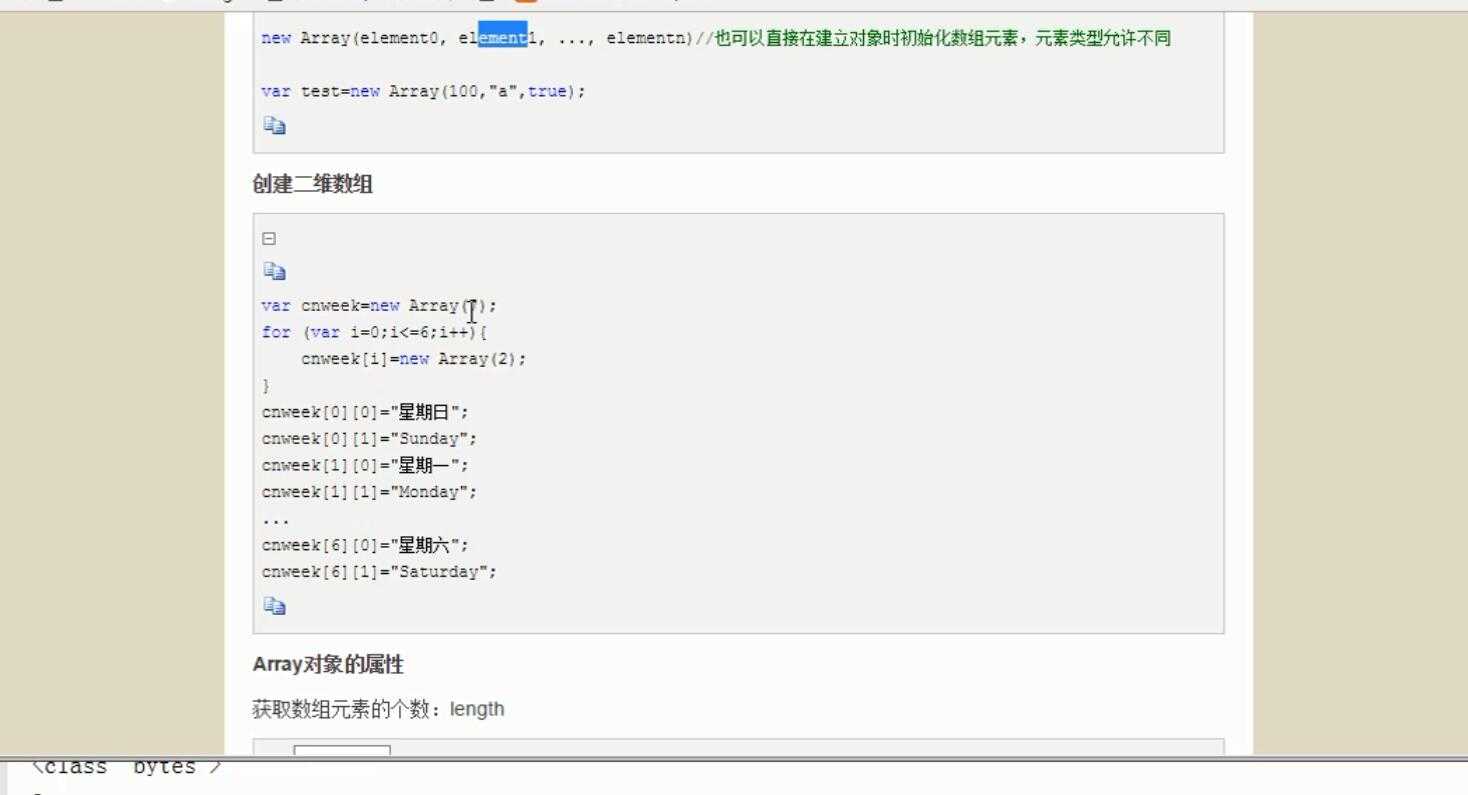The width and height of the screenshot is (1468, 795).
Task: Click the text 获取数组元素的个数：length
Action: pos(378,709)
